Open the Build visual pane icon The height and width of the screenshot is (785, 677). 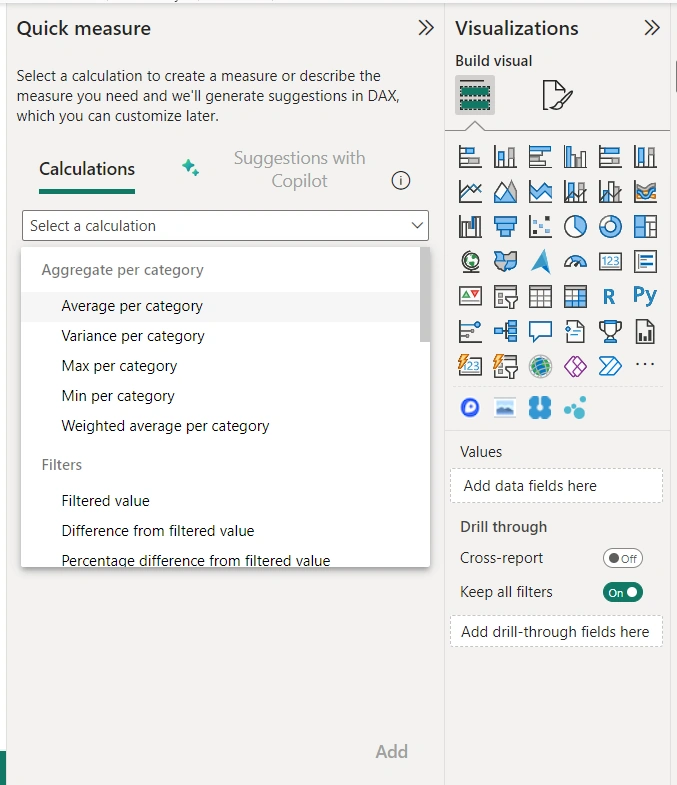tap(475, 95)
